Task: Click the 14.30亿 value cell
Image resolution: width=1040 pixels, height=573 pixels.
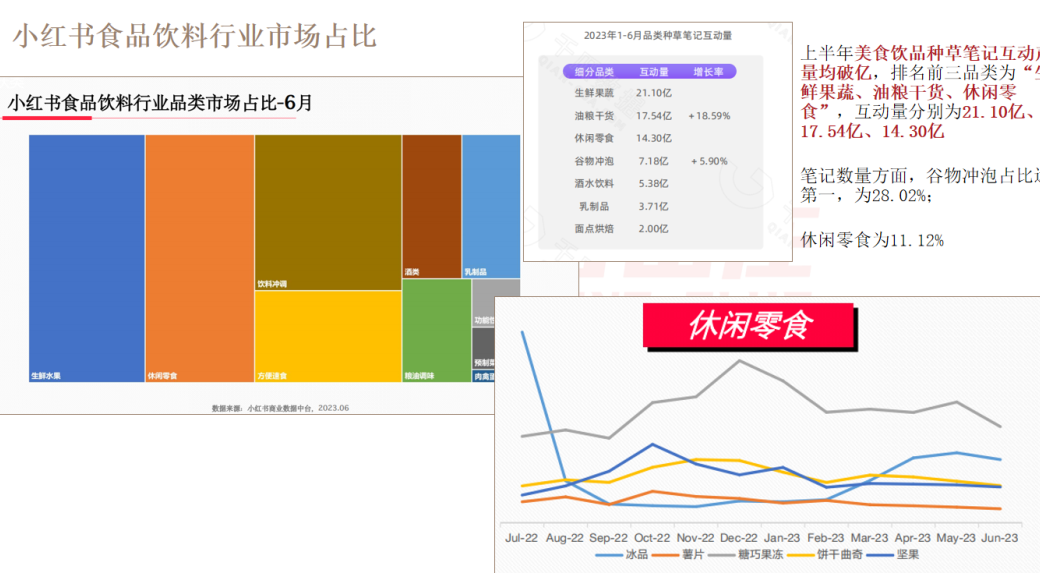Action: [654, 138]
